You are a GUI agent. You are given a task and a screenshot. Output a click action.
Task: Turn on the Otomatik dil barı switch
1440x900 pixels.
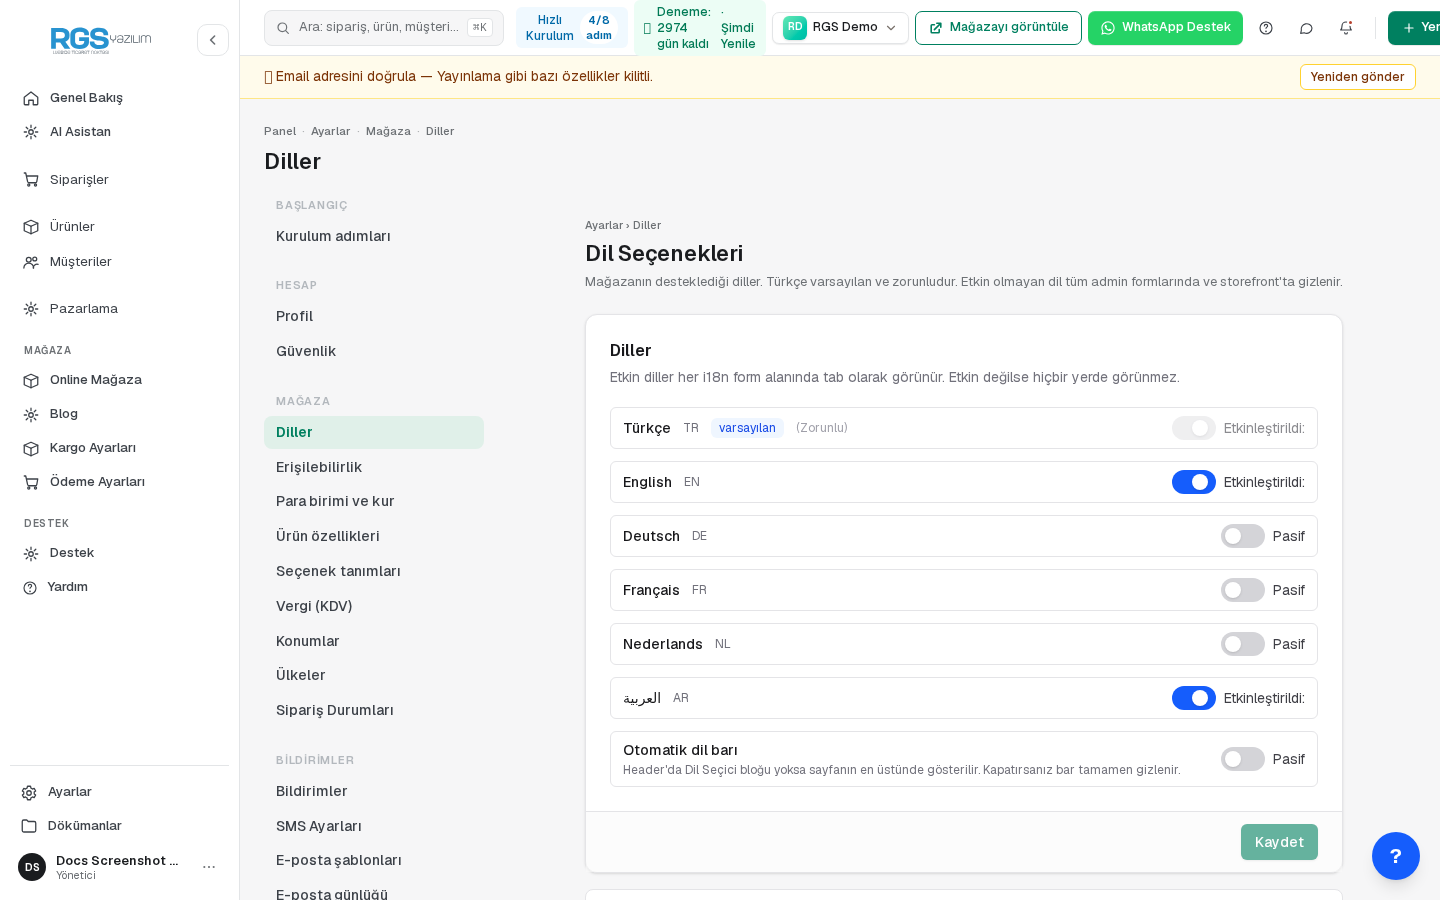(x=1243, y=759)
